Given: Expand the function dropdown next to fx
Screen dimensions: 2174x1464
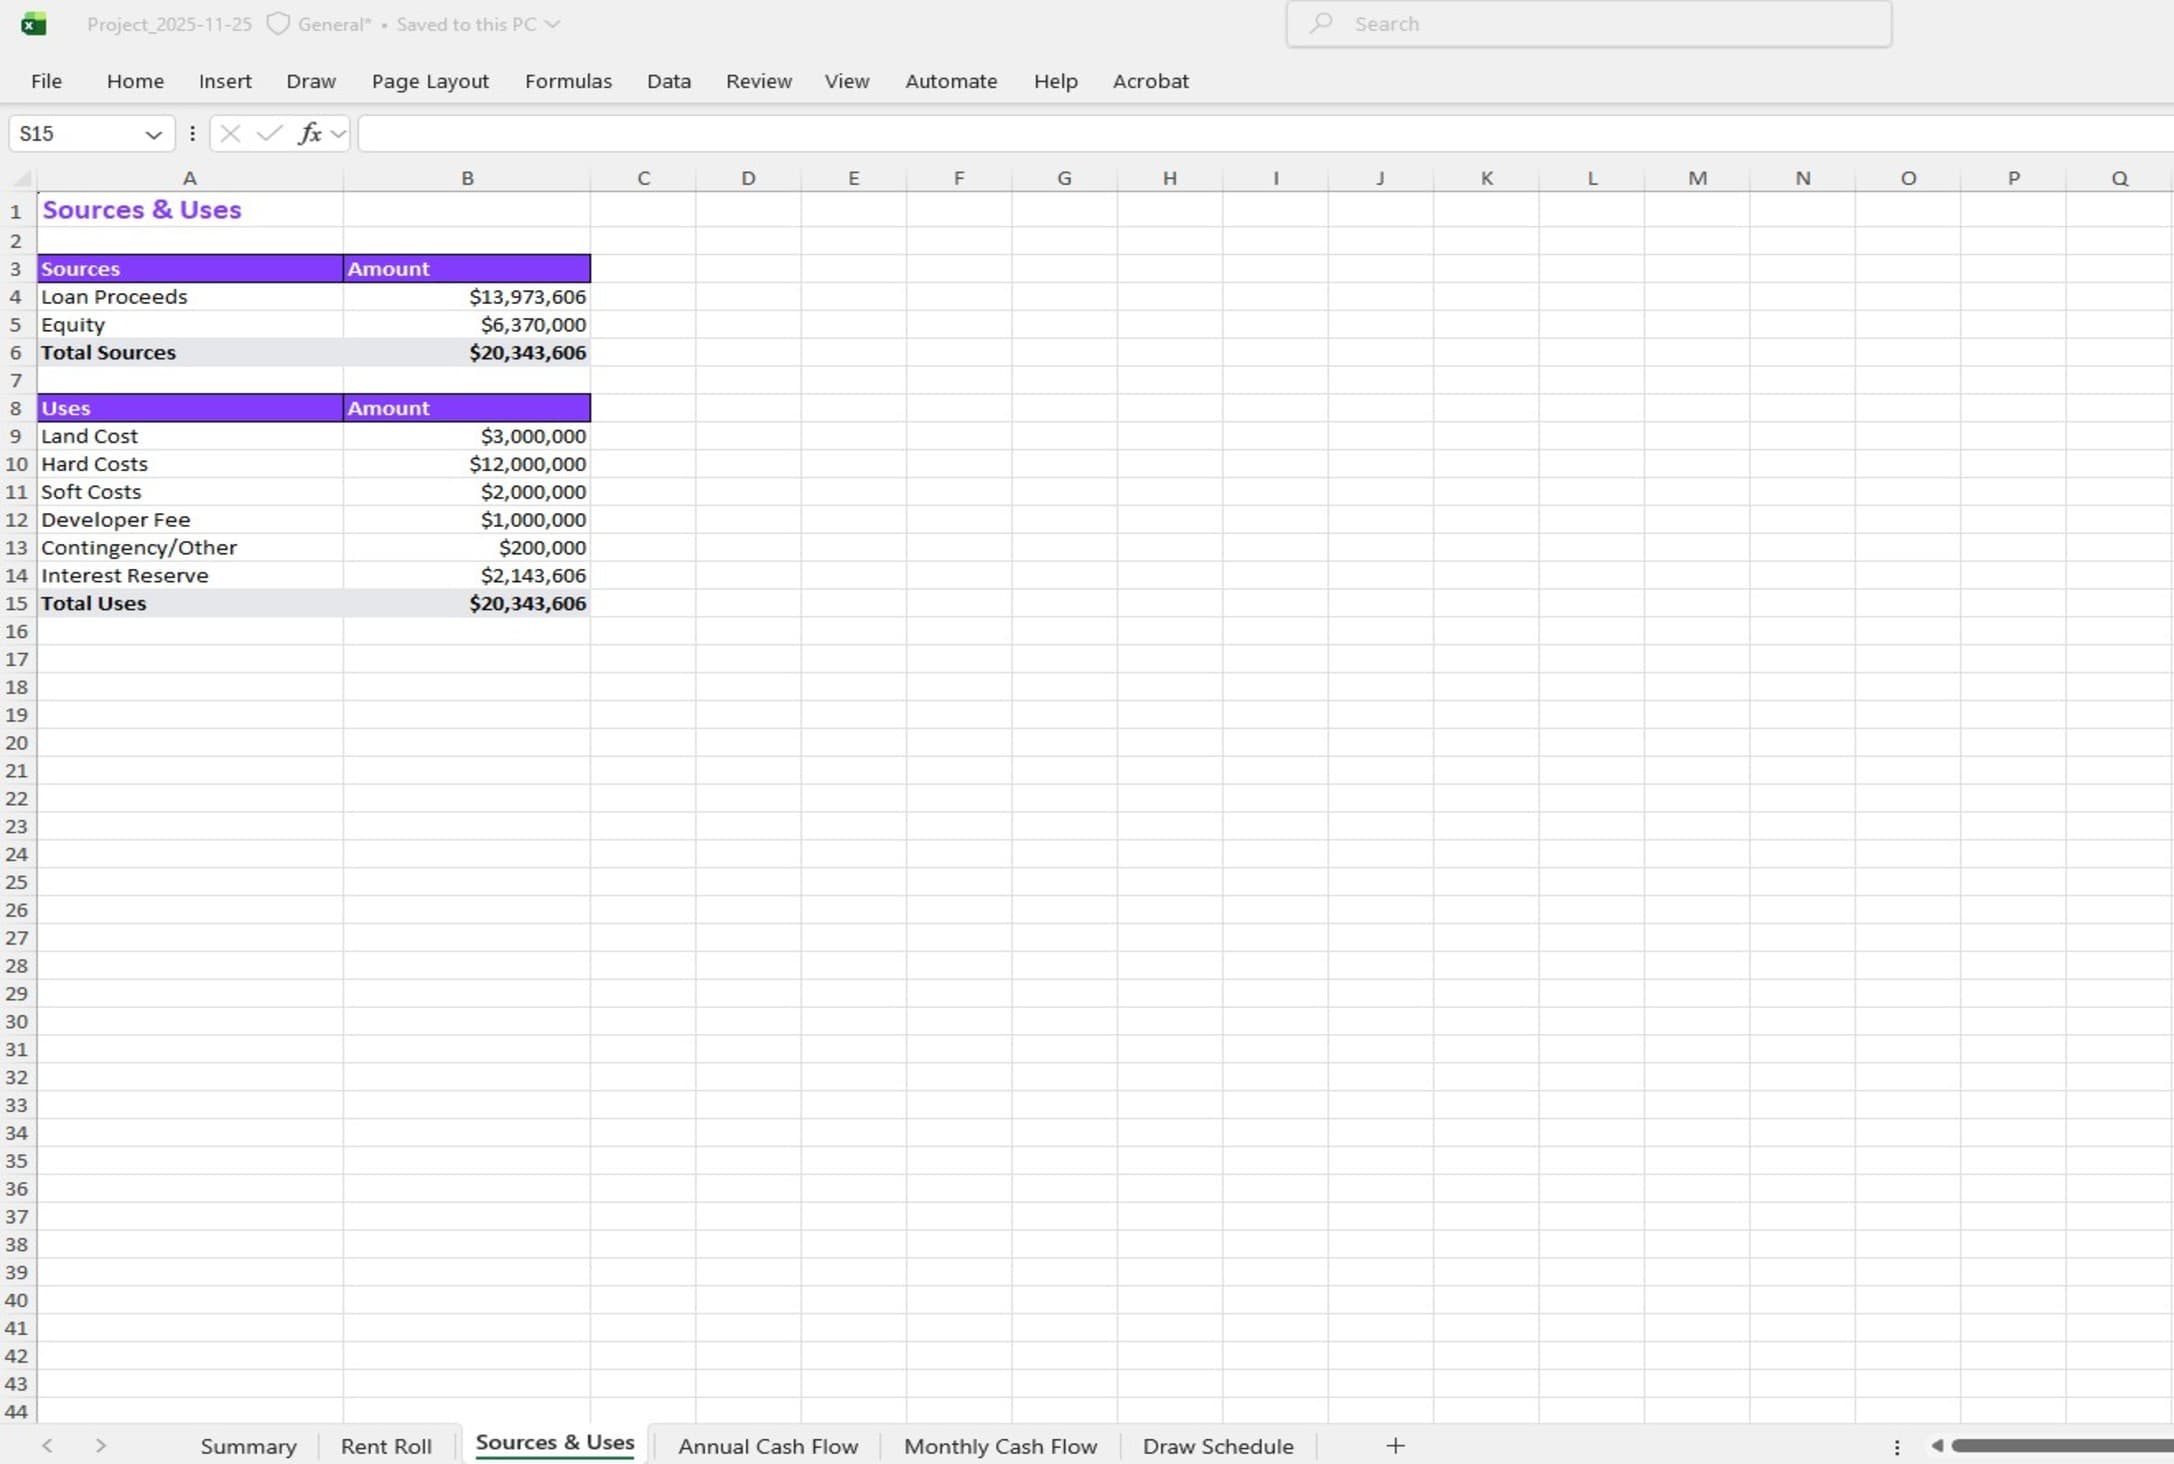Looking at the screenshot, I should (339, 133).
